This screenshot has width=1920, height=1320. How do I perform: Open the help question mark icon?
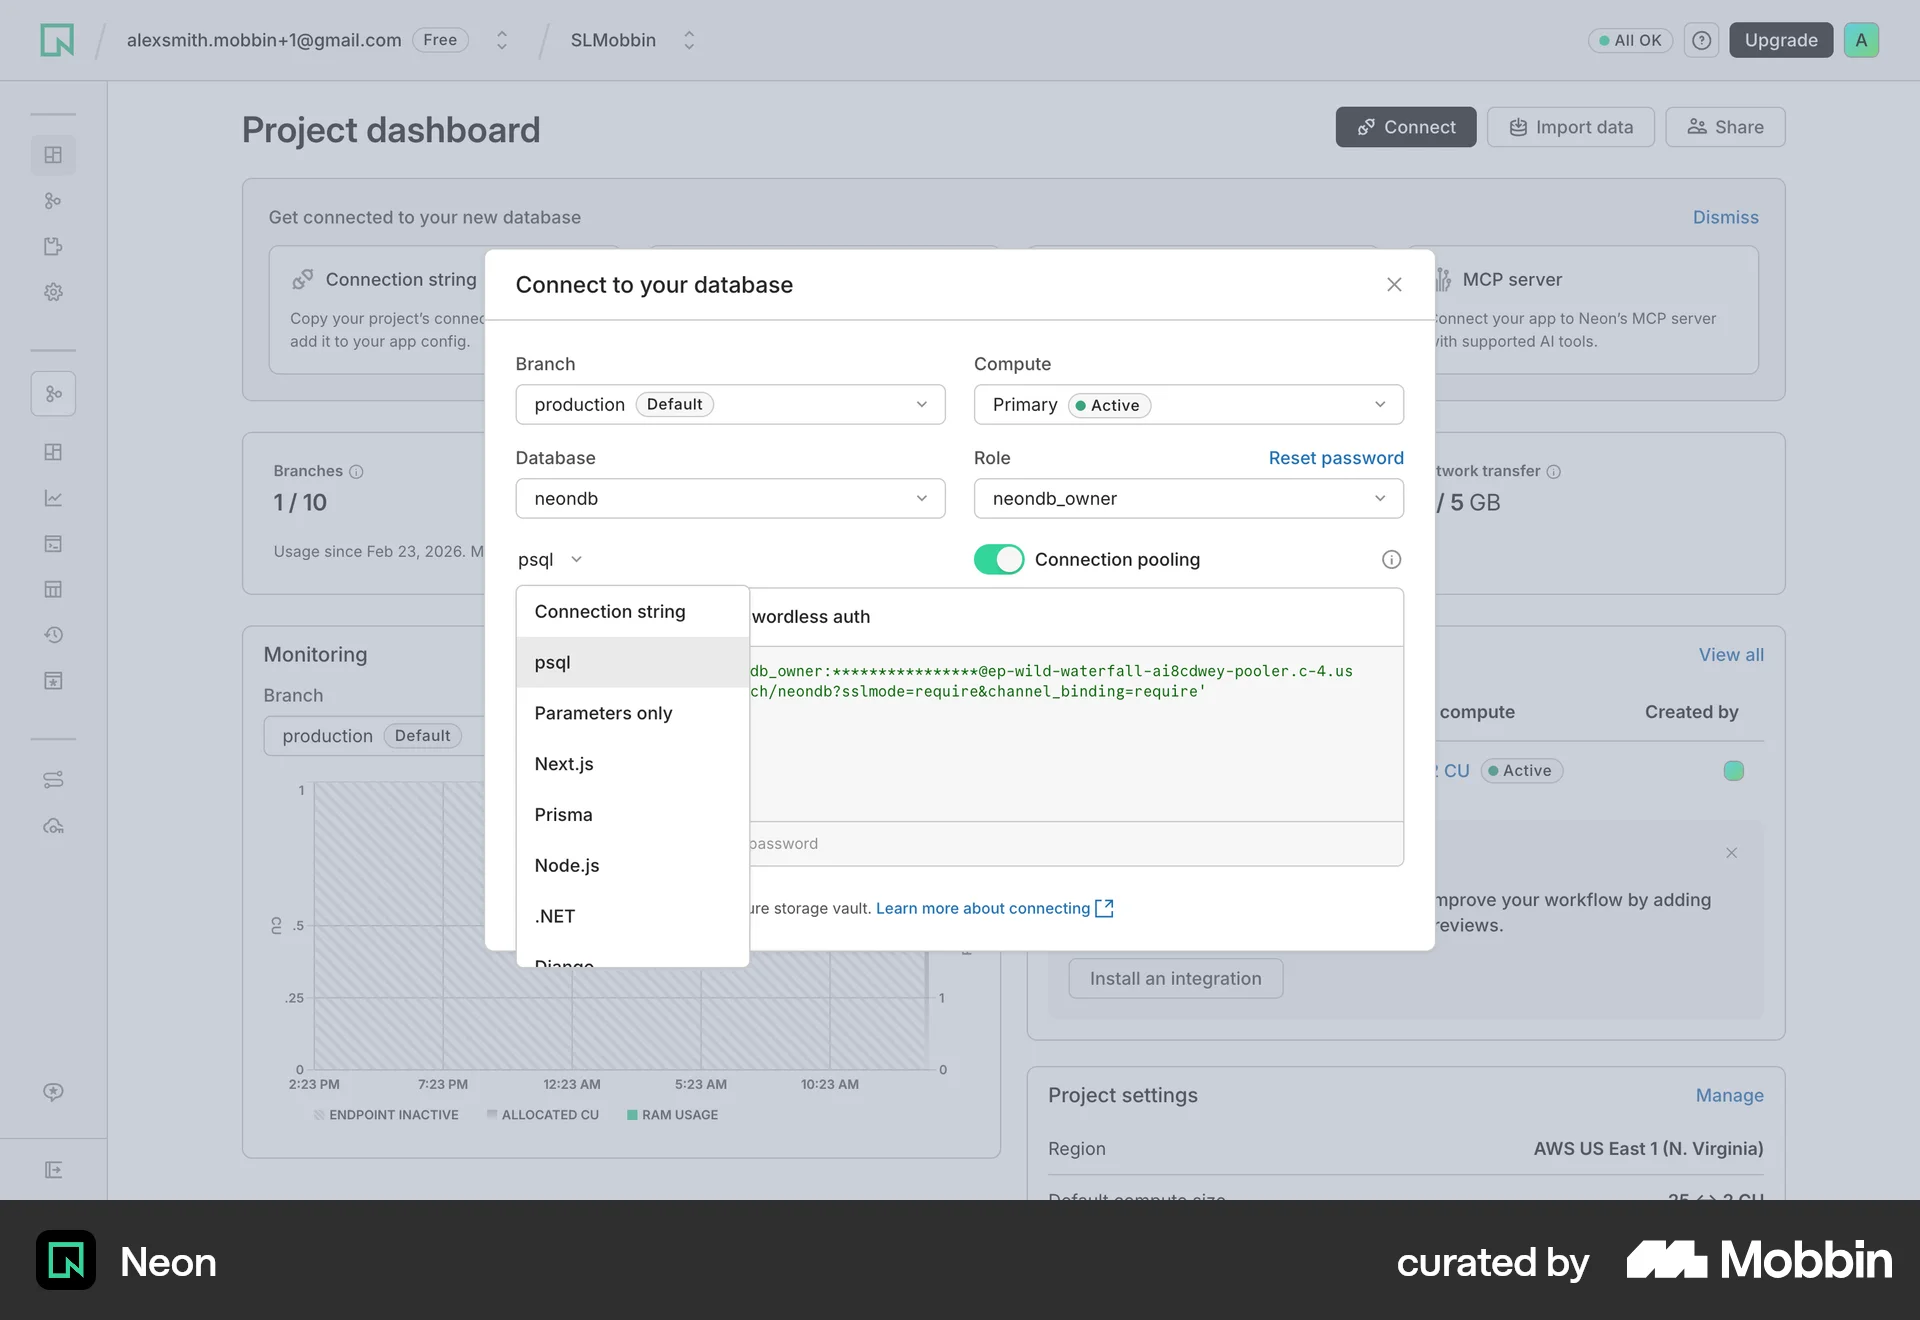[1701, 40]
